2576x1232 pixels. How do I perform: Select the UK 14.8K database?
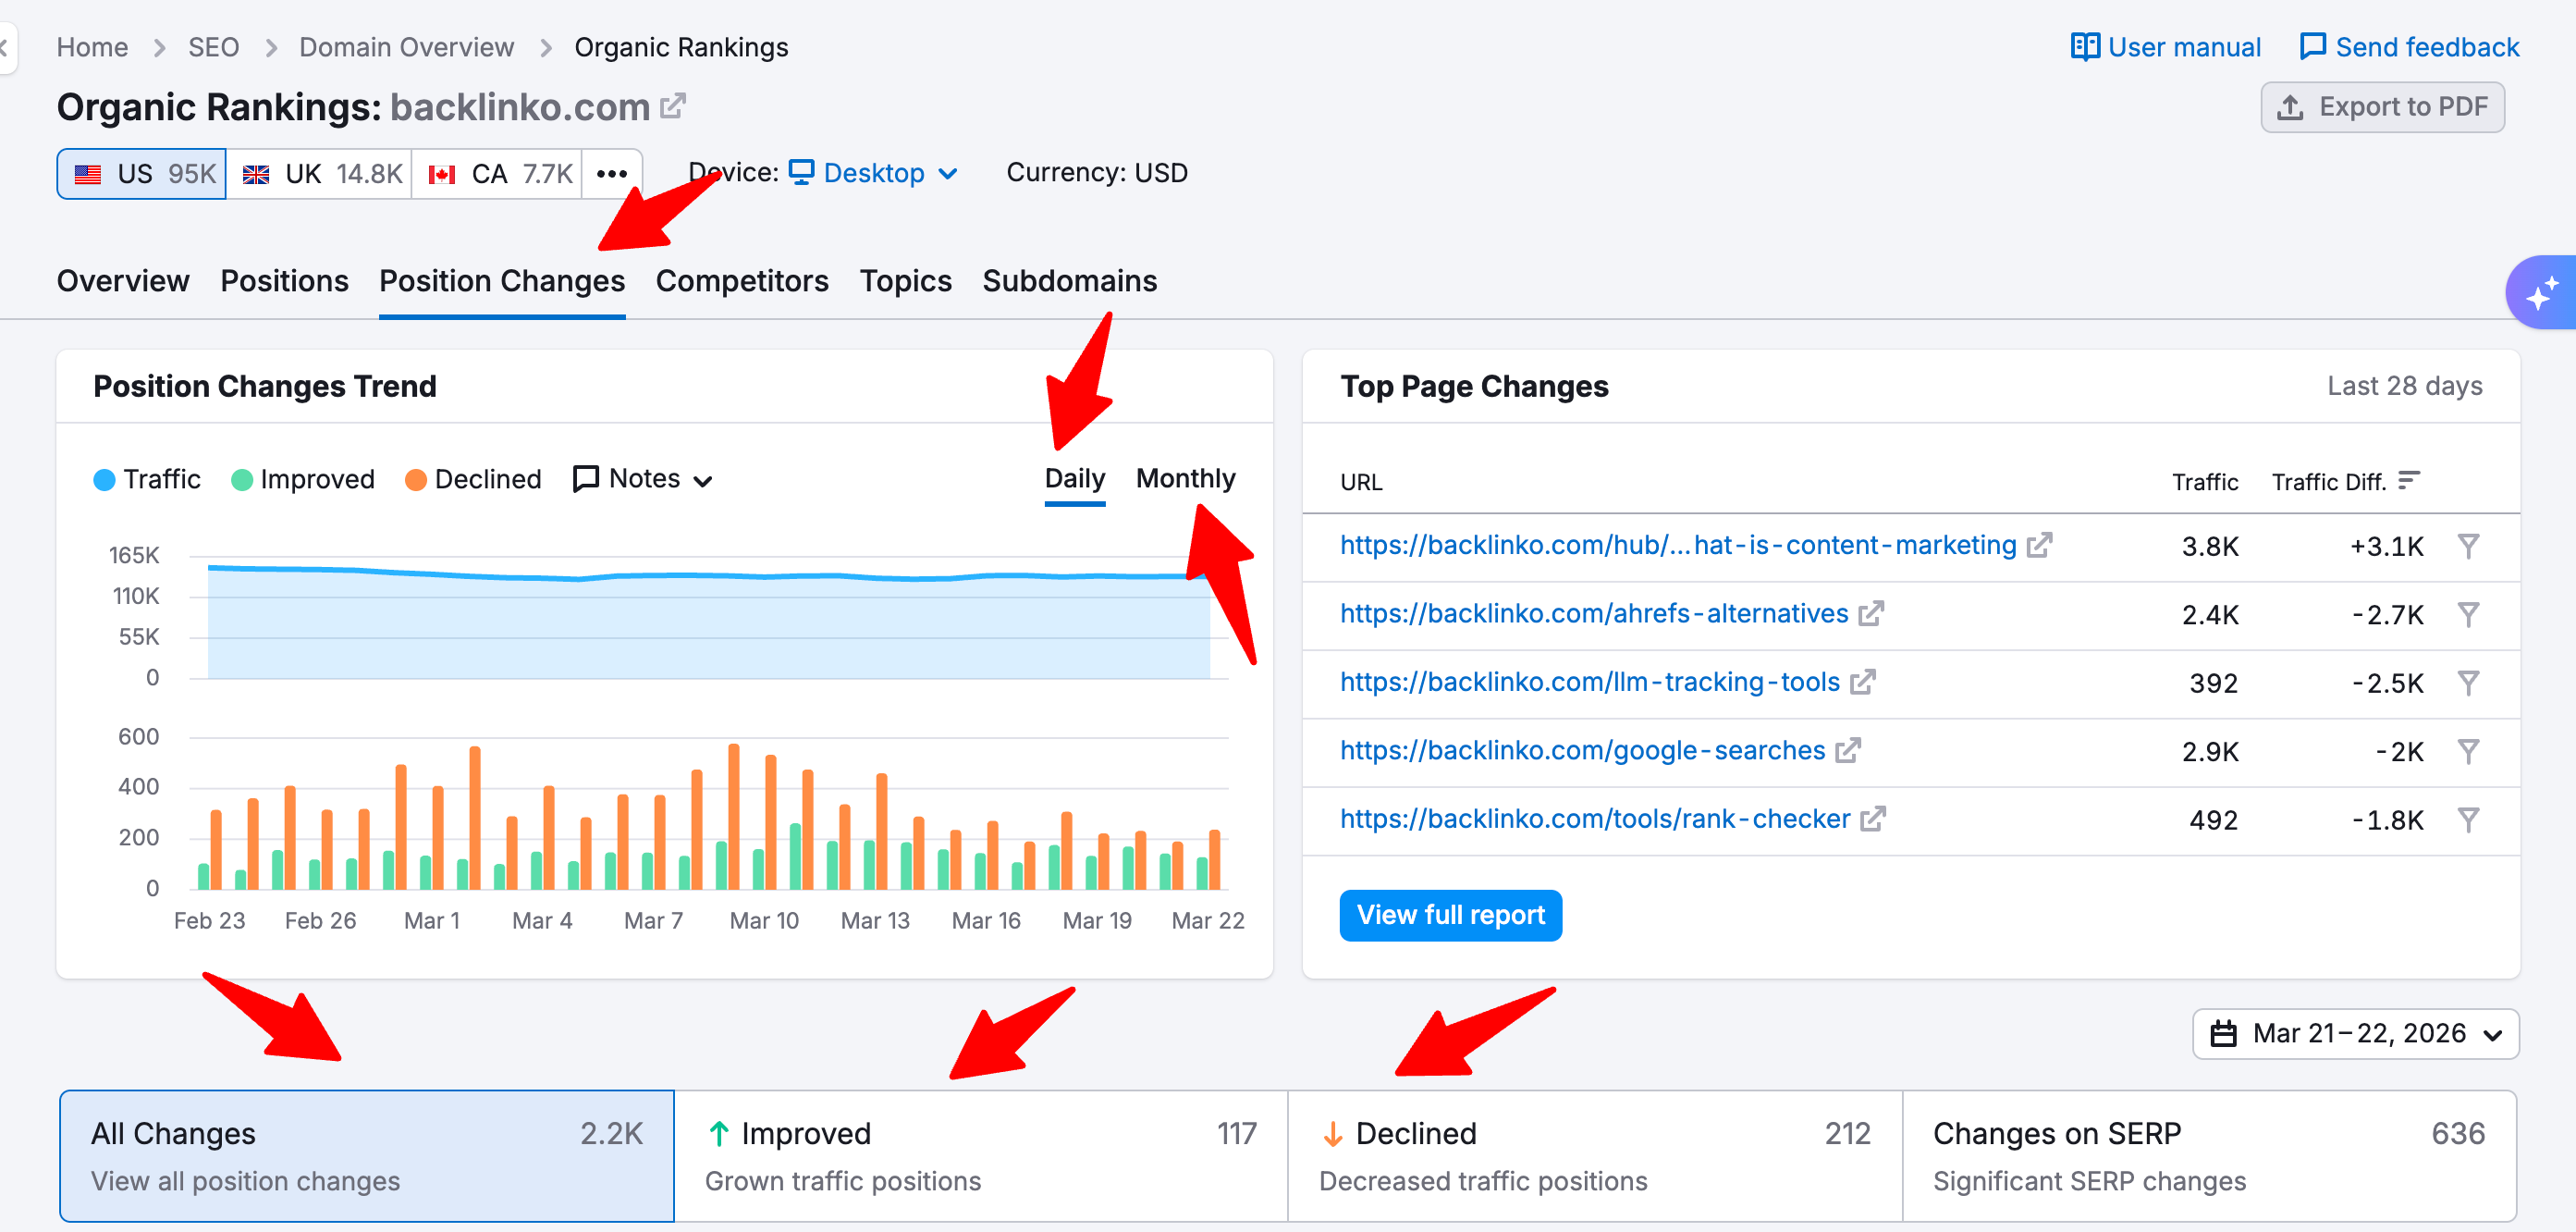(320, 174)
